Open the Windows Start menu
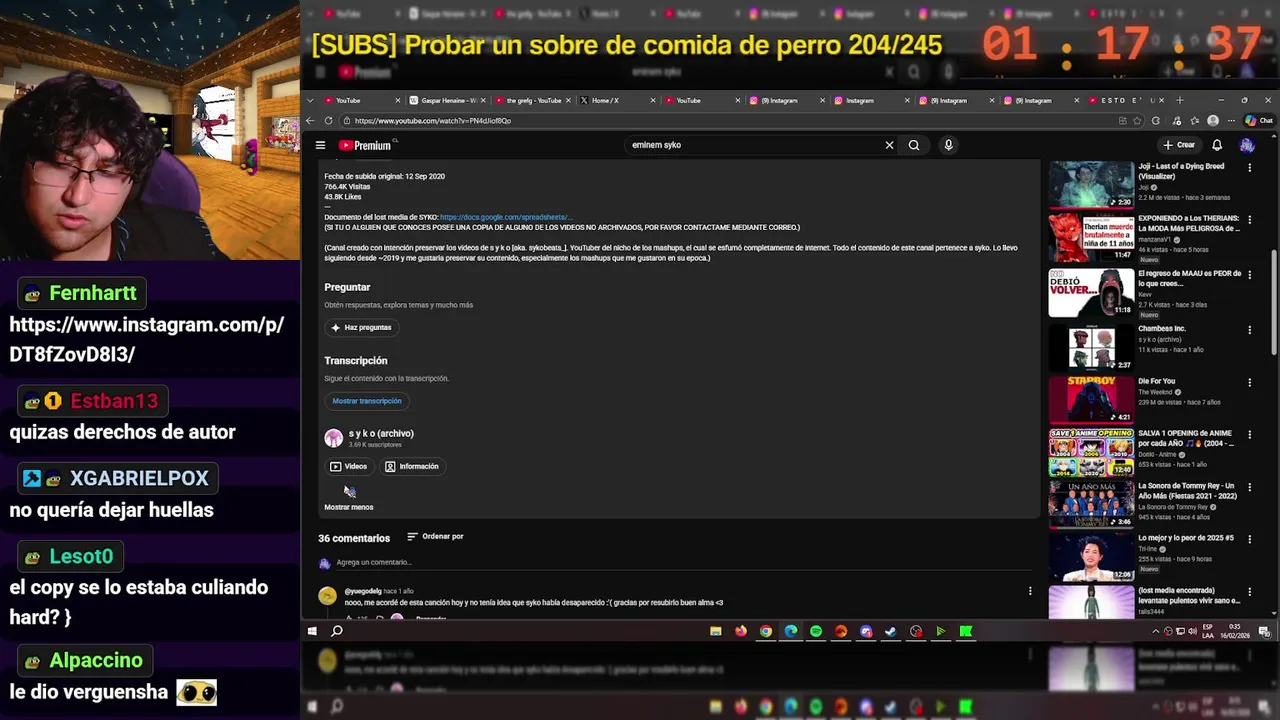Viewport: 1280px width, 720px height. click(x=312, y=631)
